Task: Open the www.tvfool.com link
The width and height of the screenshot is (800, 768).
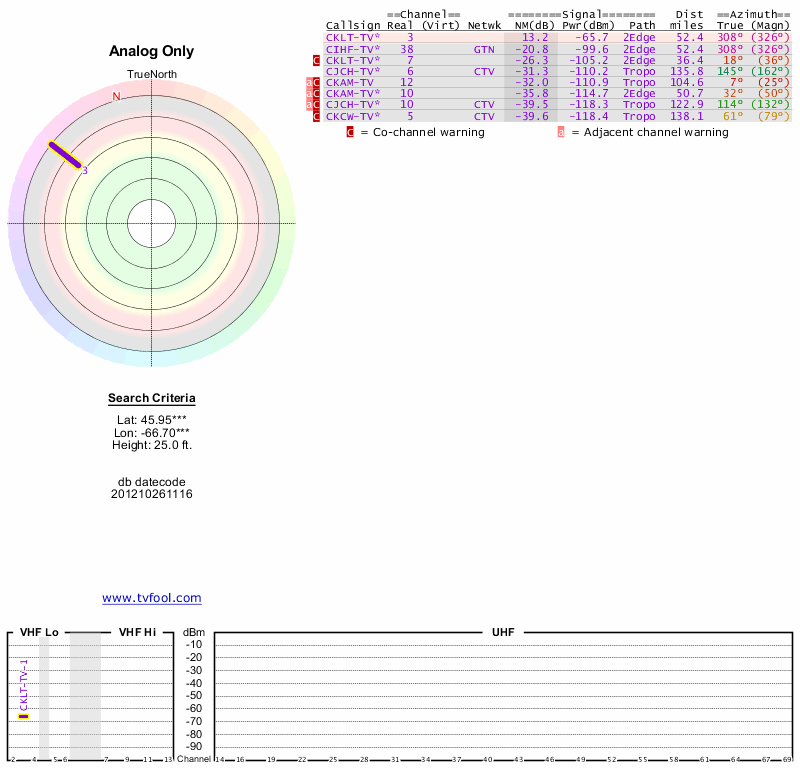Action: [x=152, y=598]
